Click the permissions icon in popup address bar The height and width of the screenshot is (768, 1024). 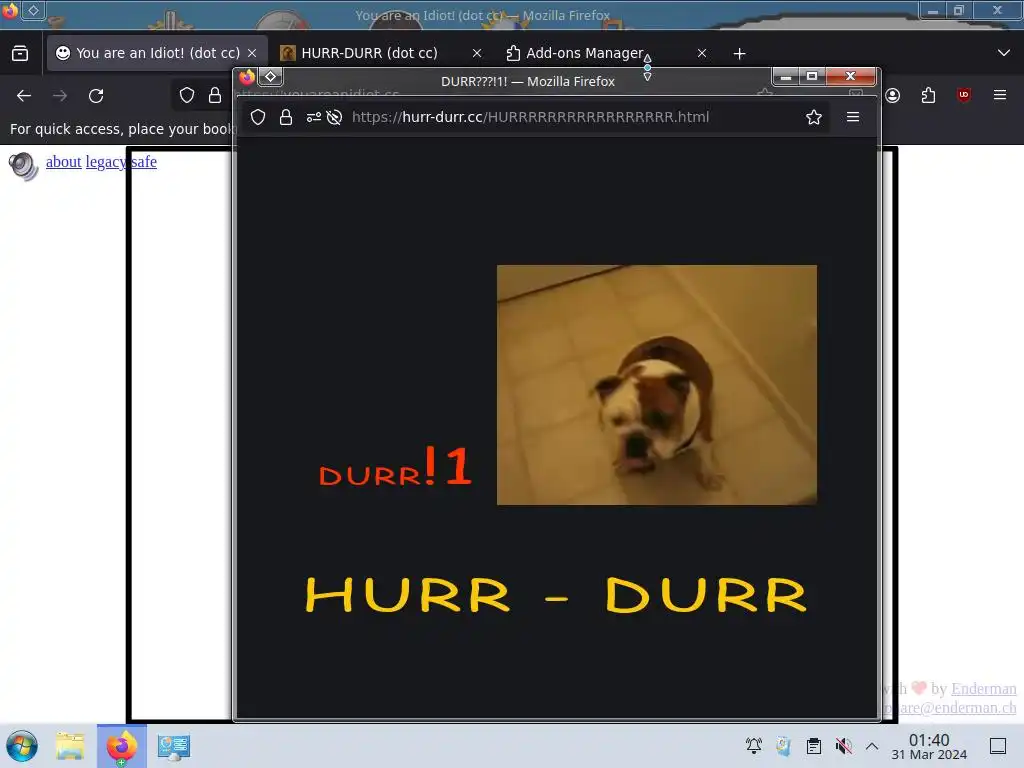[314, 117]
